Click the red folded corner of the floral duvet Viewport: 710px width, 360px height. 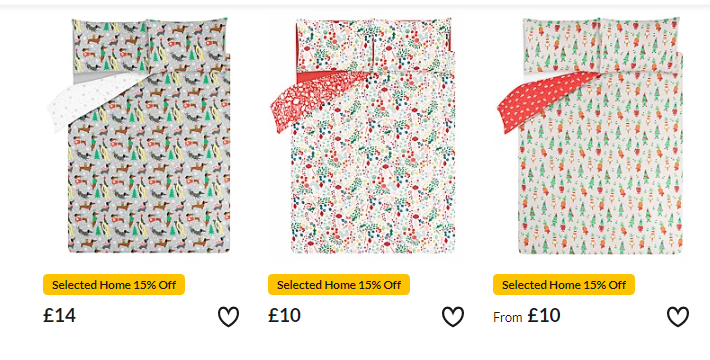(312, 102)
